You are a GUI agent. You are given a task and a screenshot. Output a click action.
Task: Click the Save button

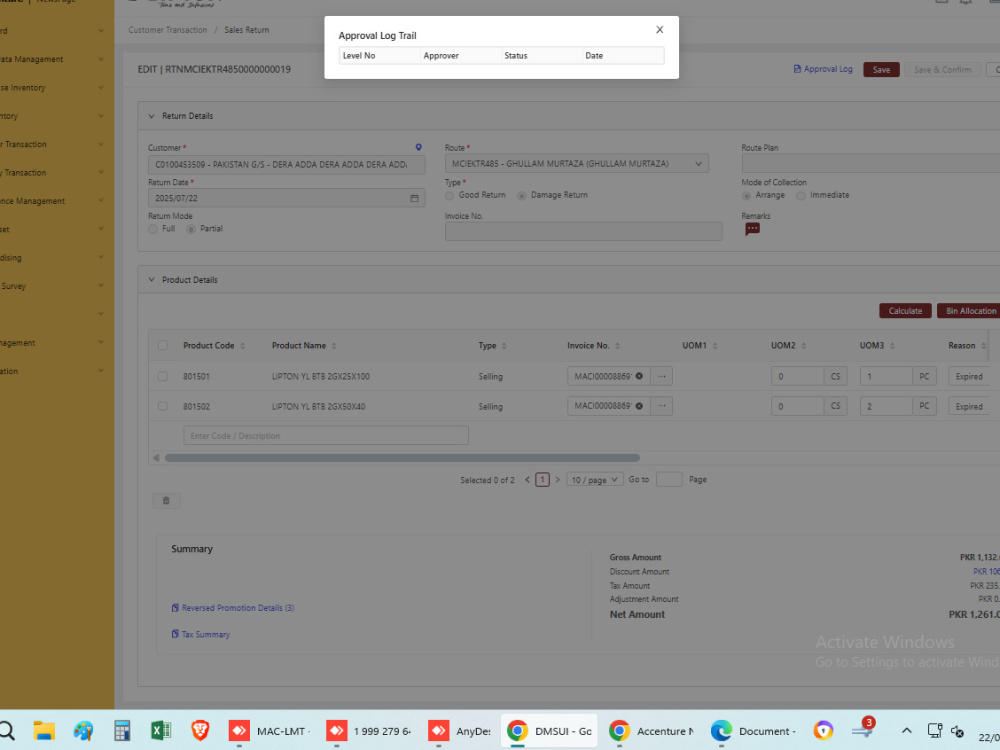[881, 70]
